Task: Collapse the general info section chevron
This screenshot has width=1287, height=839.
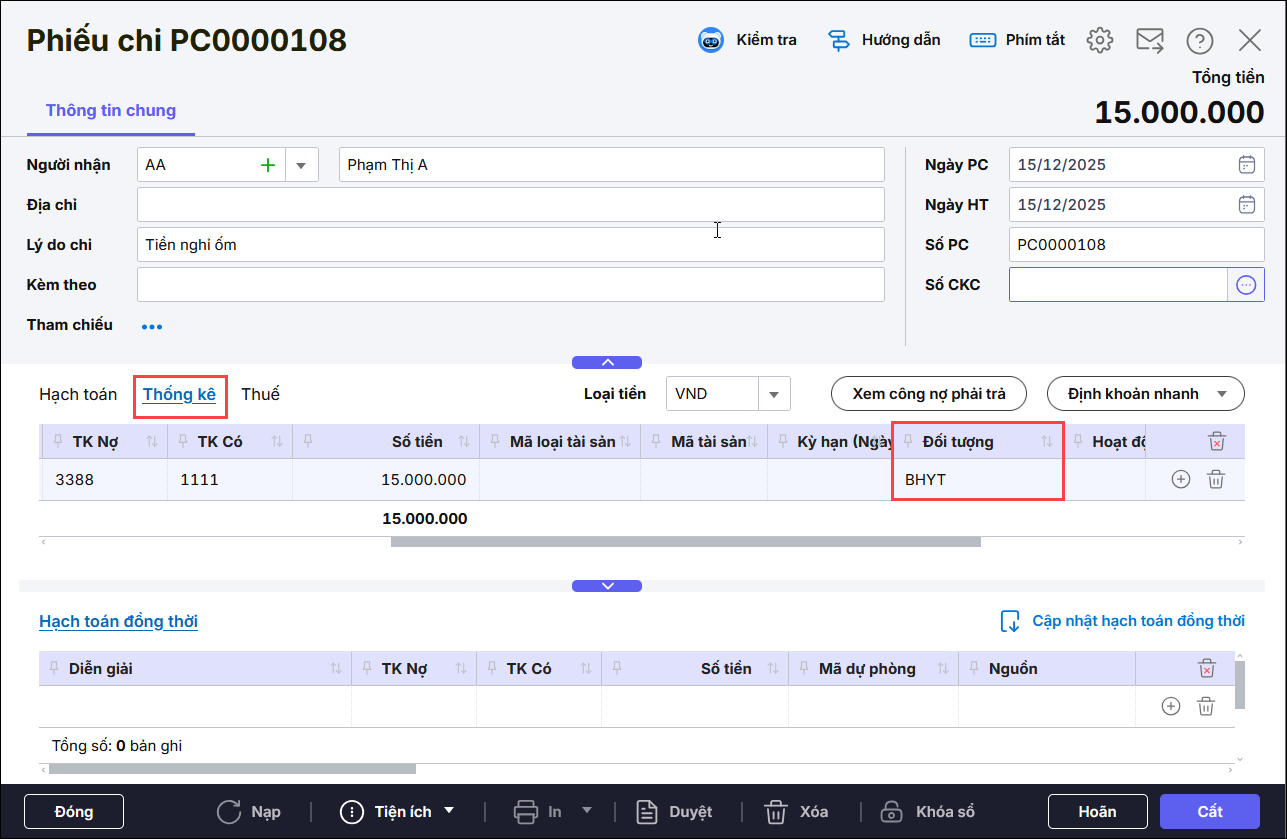Action: [607, 362]
